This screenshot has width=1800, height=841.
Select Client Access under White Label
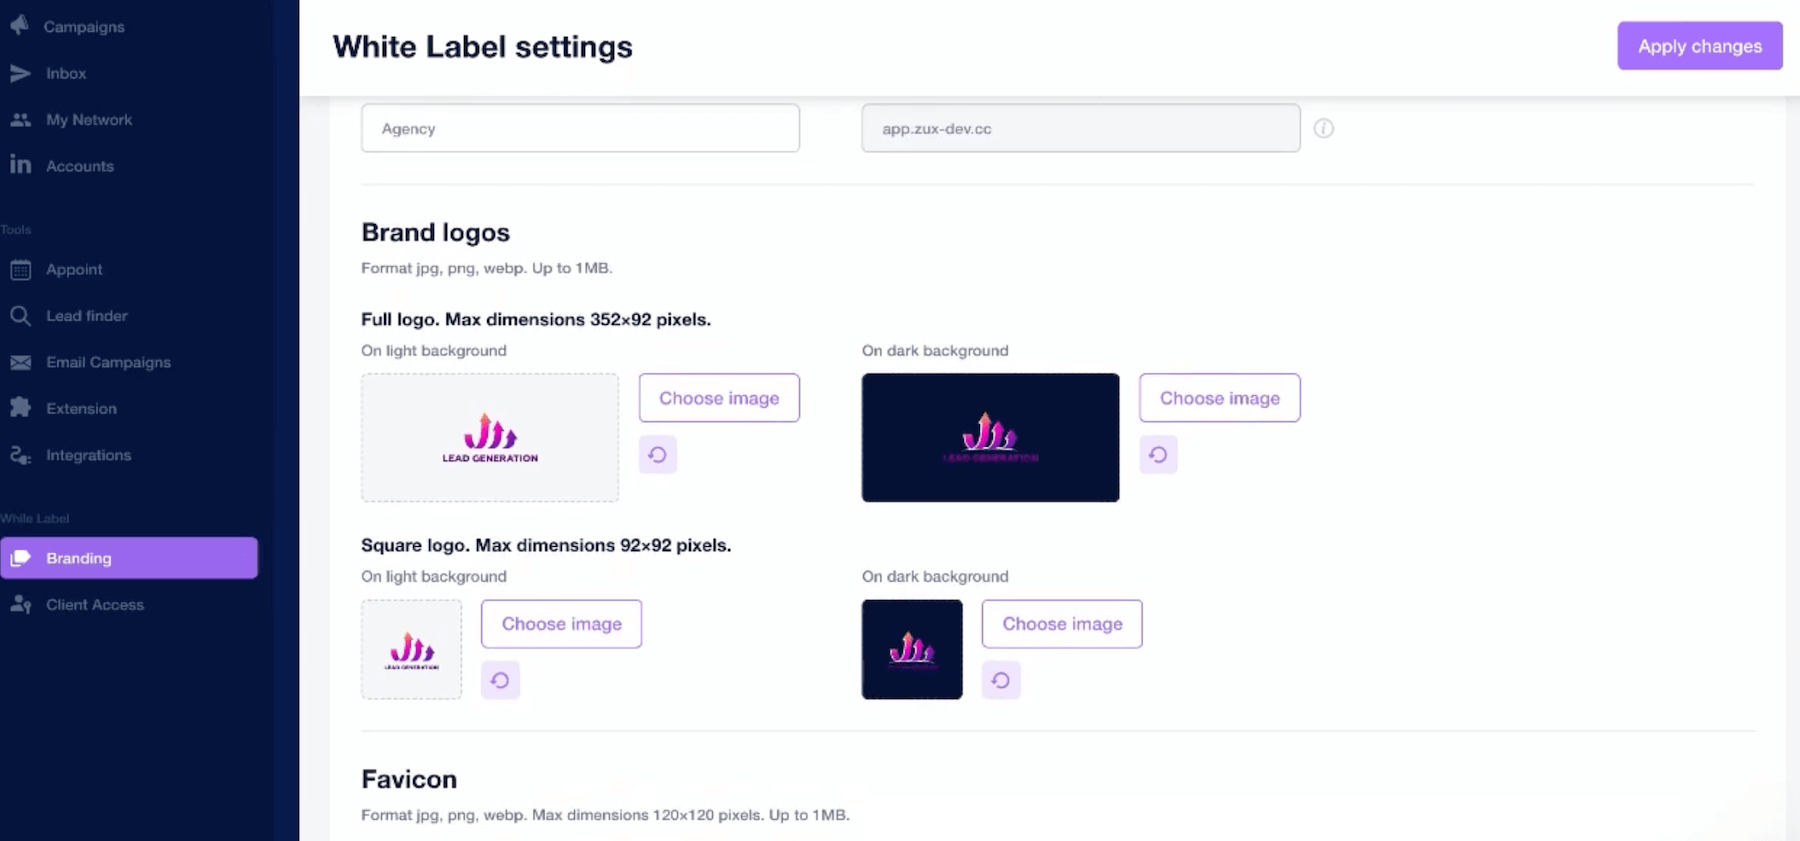94,605
